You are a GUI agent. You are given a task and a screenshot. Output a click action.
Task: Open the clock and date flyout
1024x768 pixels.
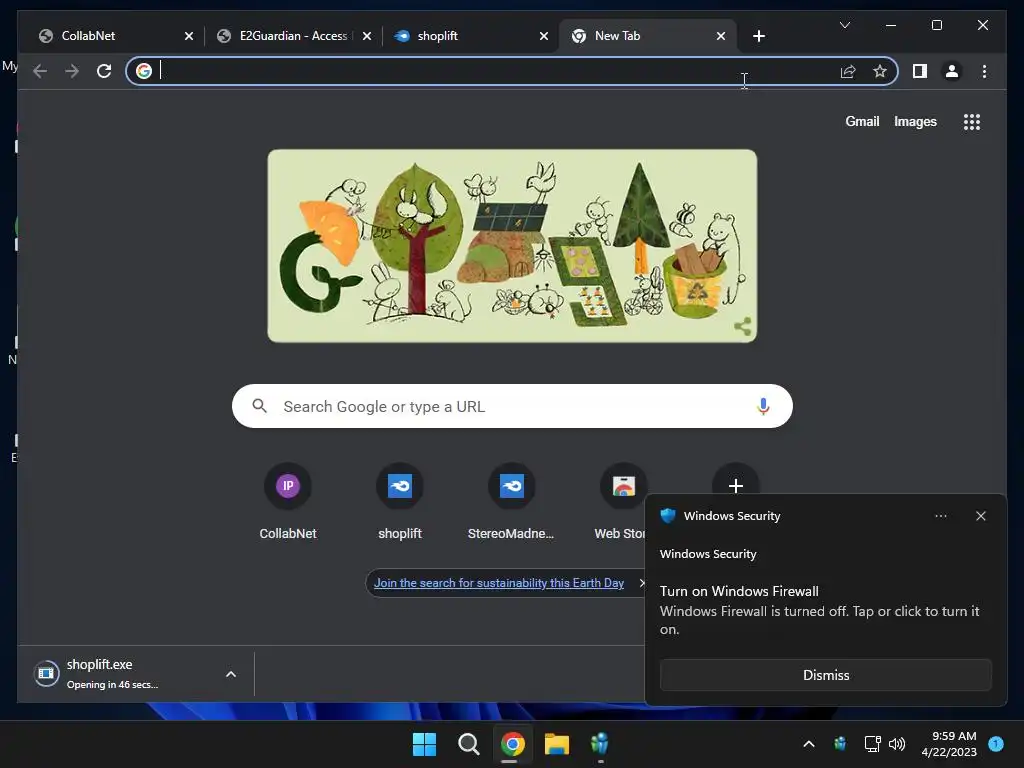[949, 744]
